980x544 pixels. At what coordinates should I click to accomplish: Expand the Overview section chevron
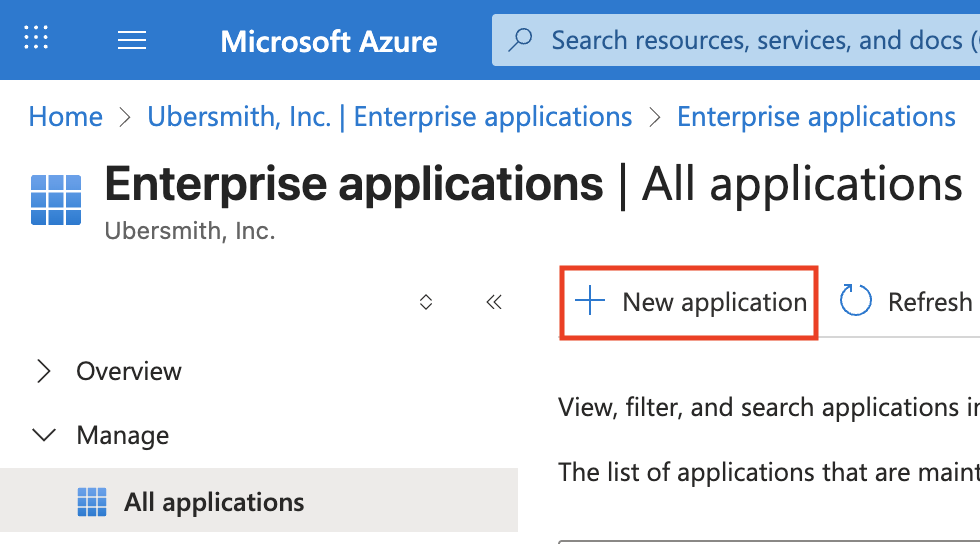pos(43,371)
